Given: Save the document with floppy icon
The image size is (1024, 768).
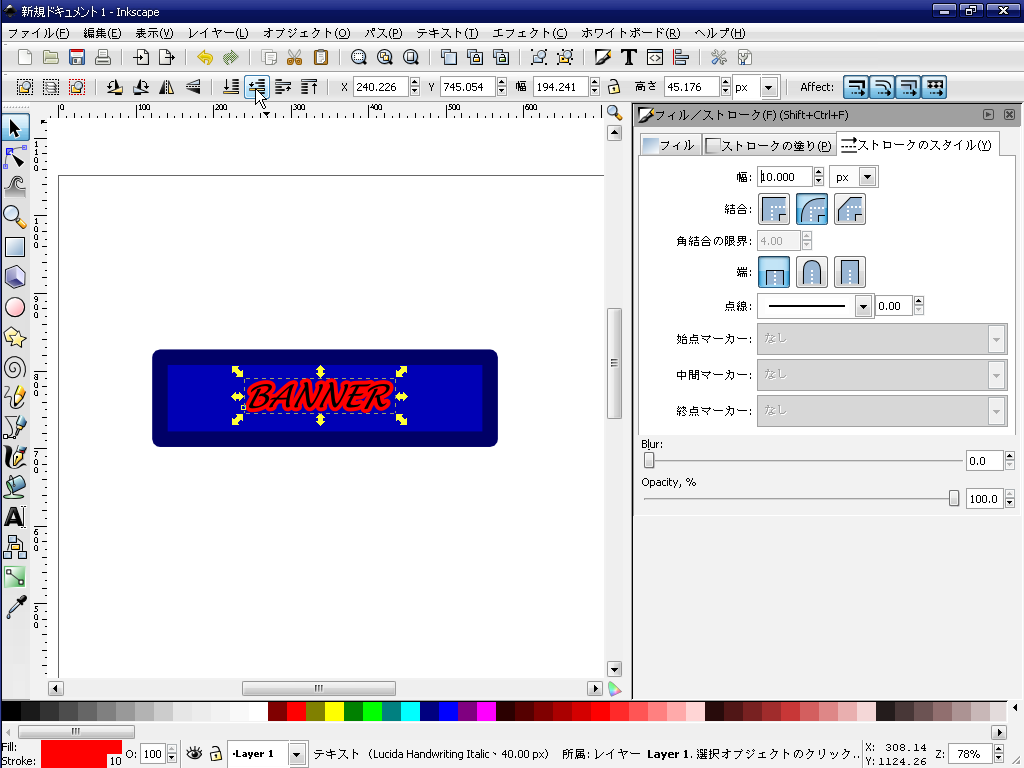Looking at the screenshot, I should click(76, 57).
